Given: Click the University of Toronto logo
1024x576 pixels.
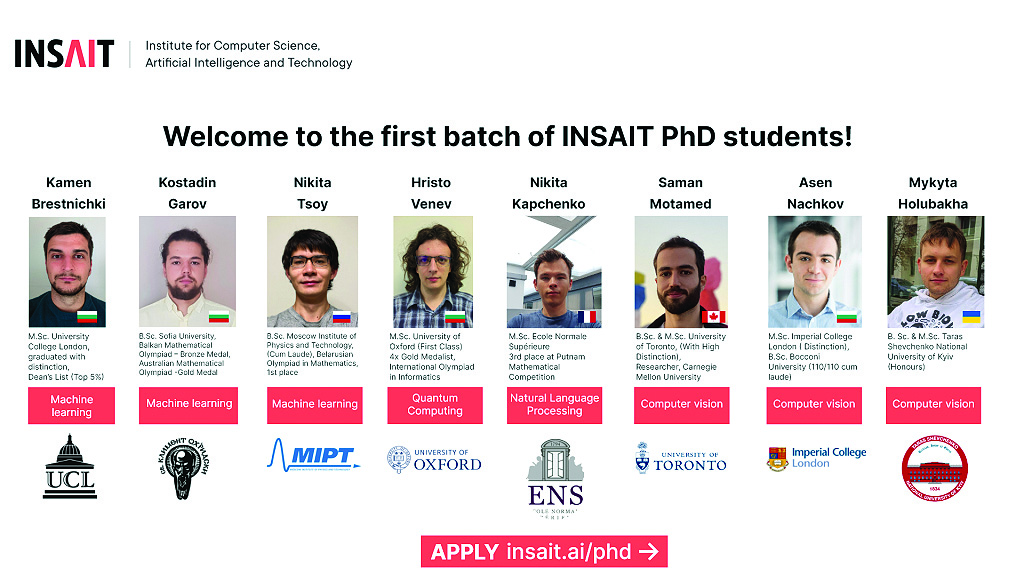Looking at the screenshot, I should pos(680,458).
